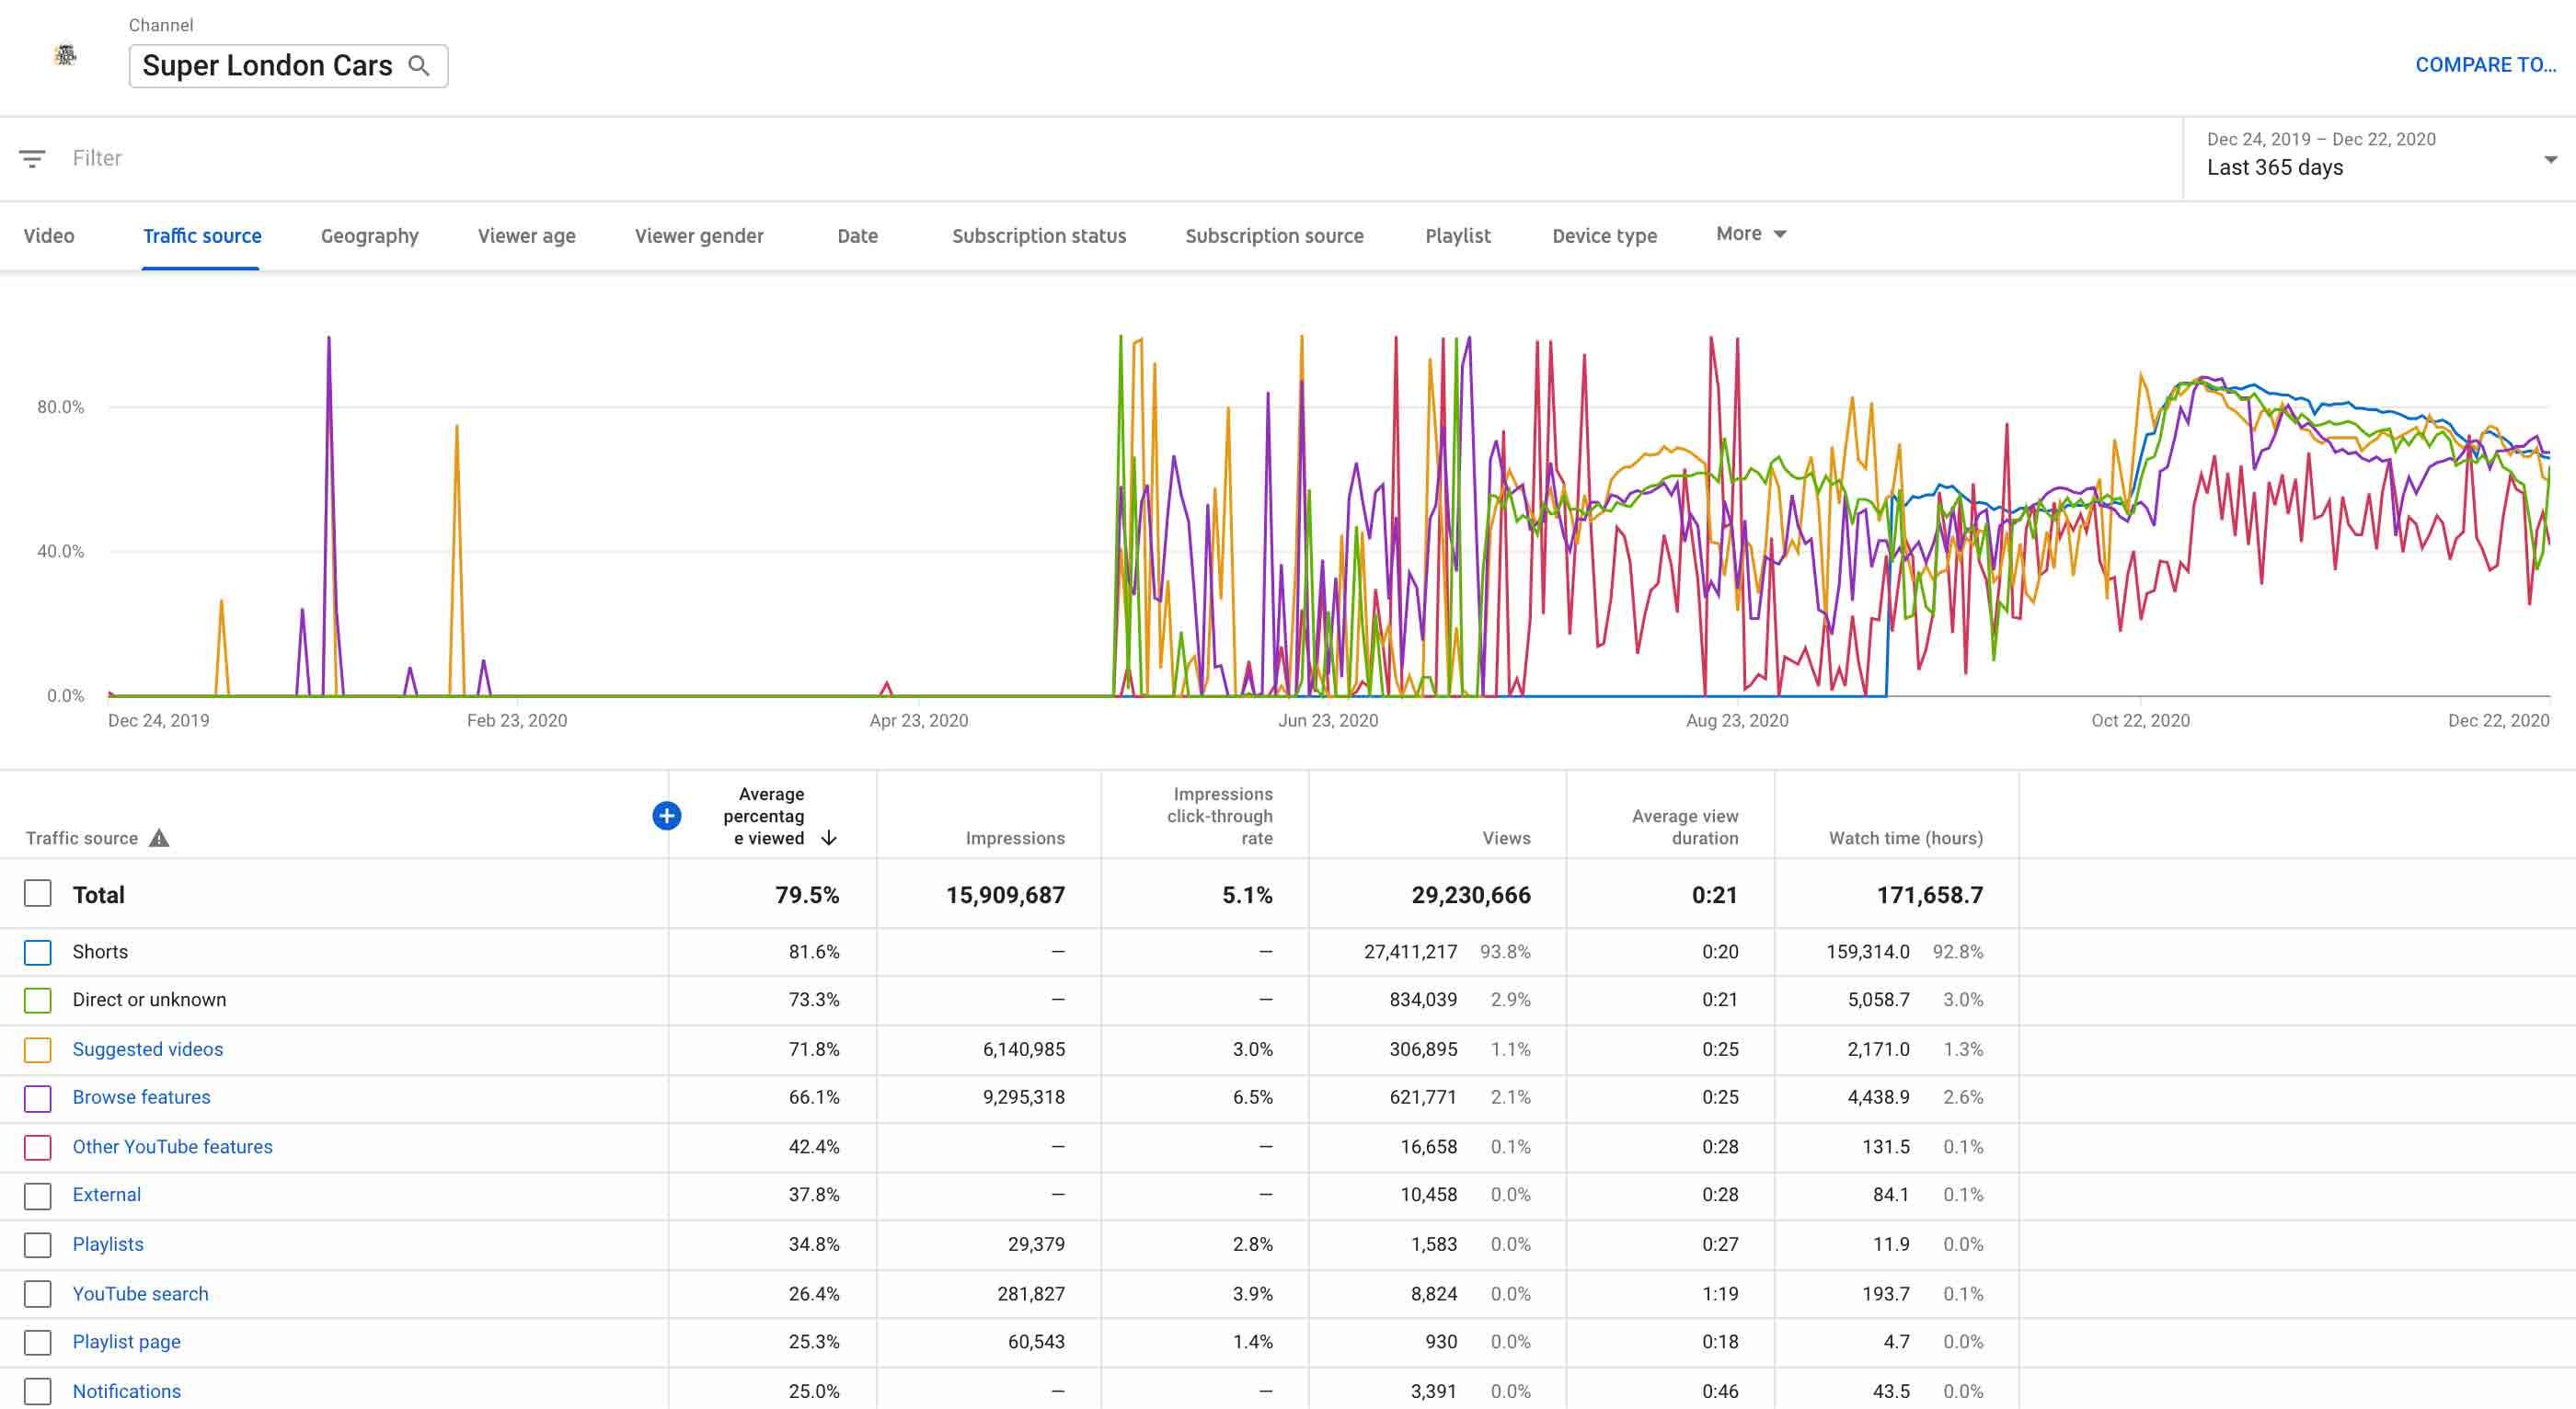The width and height of the screenshot is (2576, 1409).
Task: Expand the More tabs dropdown
Action: [1751, 234]
